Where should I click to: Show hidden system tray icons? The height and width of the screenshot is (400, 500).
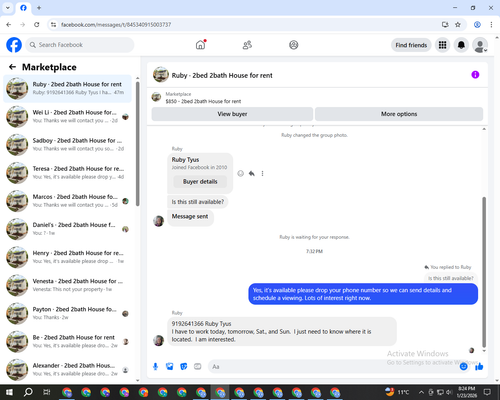pyautogui.click(x=421, y=392)
